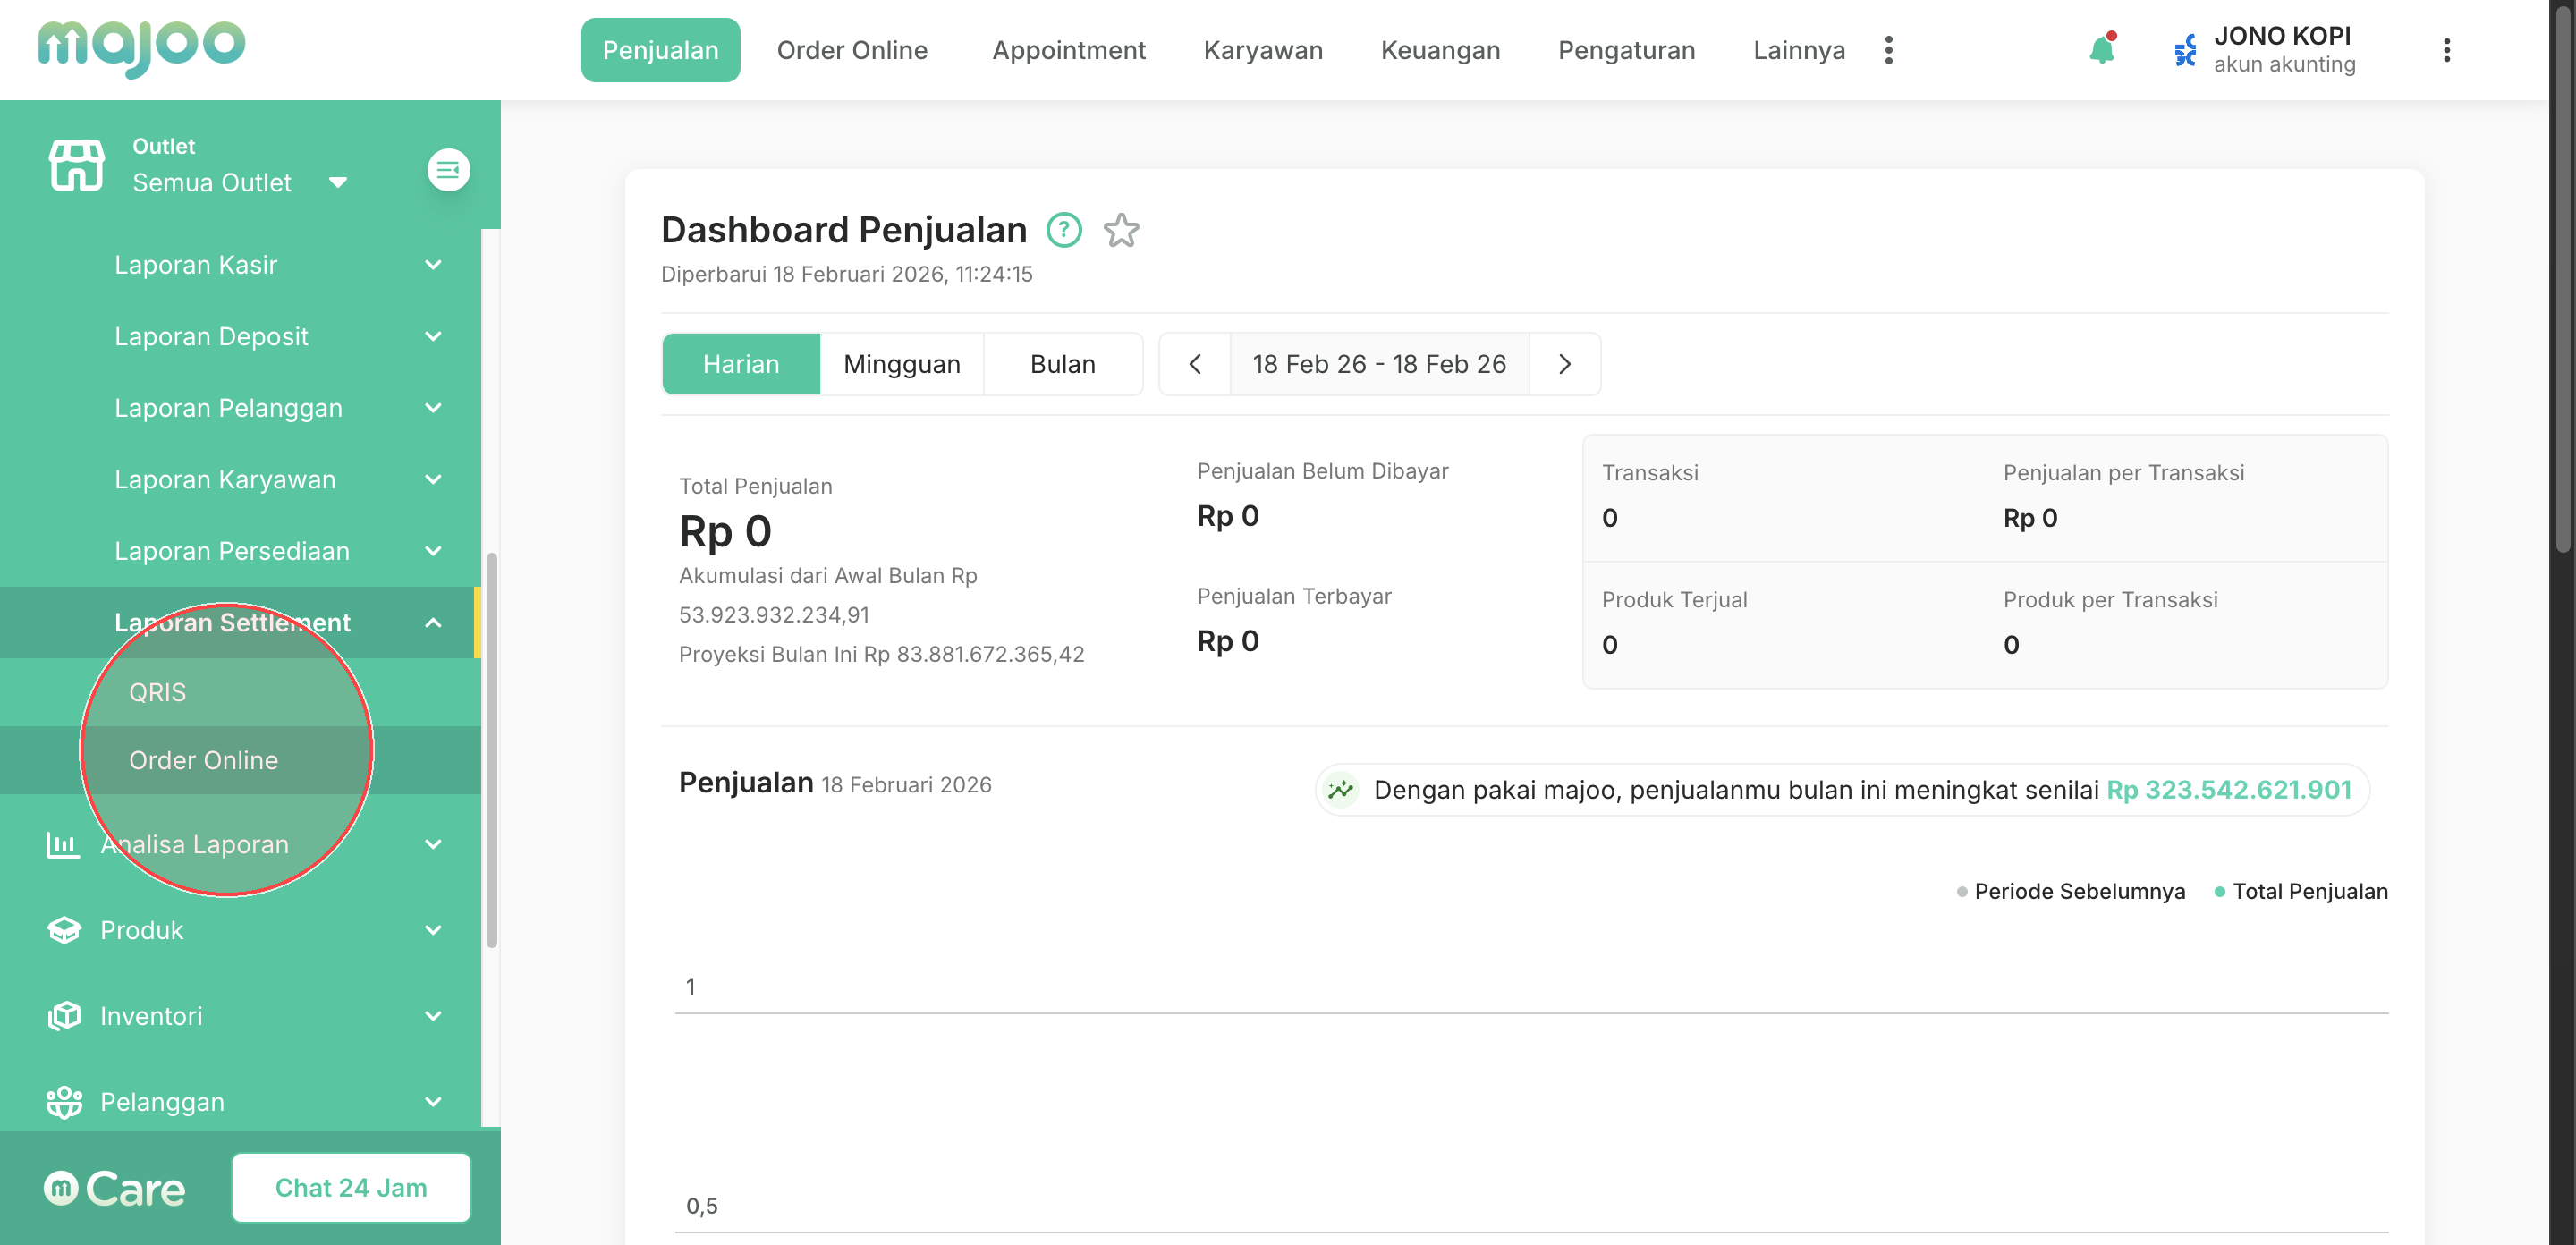The image size is (2576, 1245).
Task: Collapse Laporan Settlement section
Action: [433, 623]
